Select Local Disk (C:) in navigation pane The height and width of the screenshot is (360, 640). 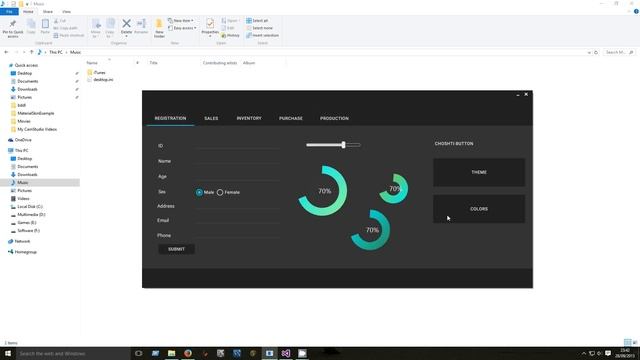point(27,207)
